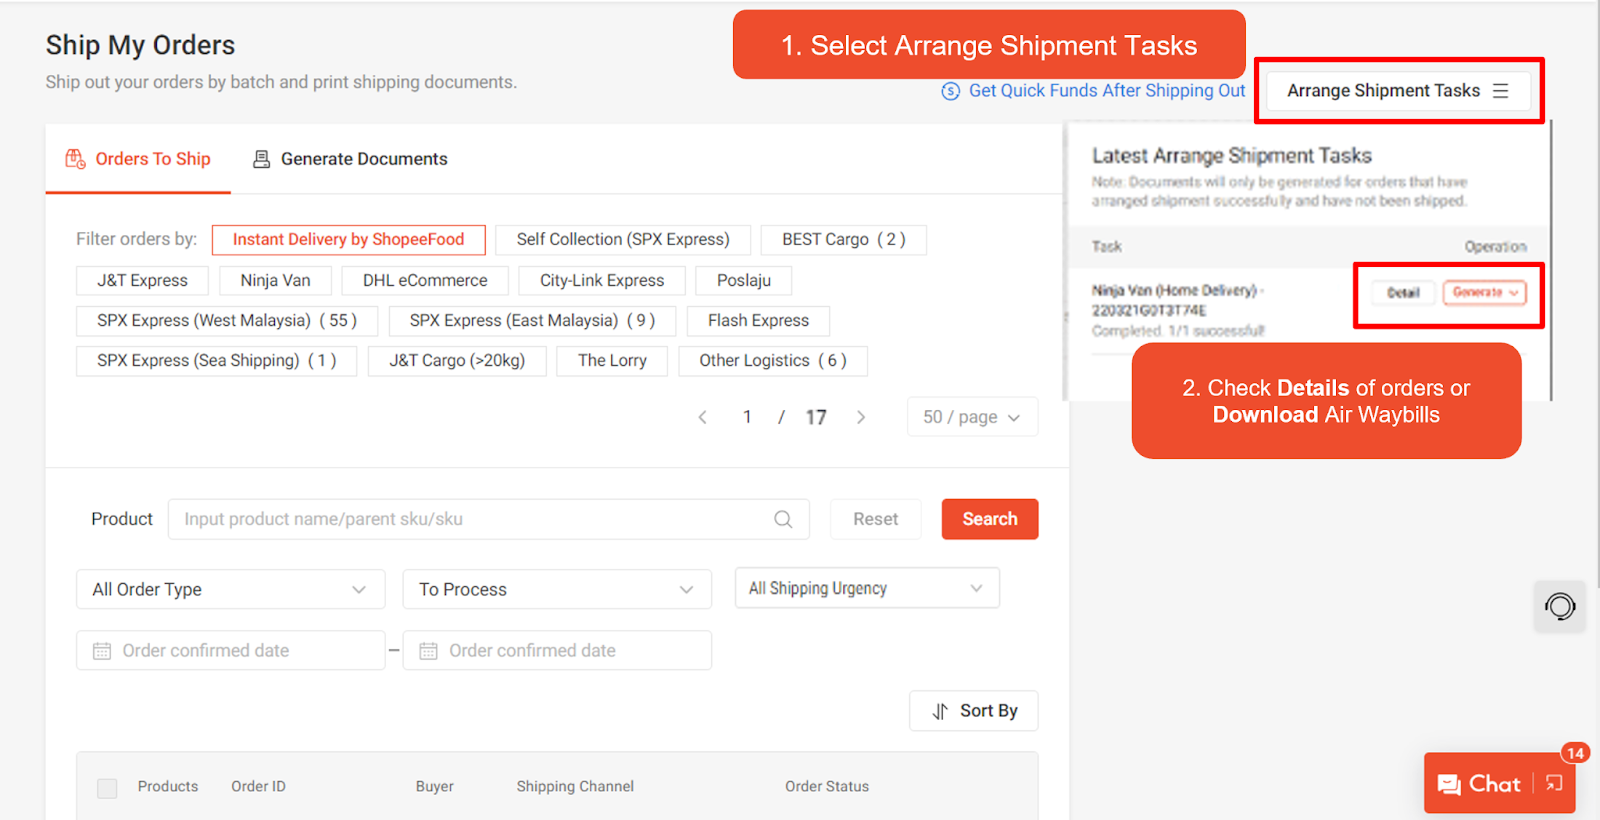Click the magnifier icon in product field

point(783,519)
